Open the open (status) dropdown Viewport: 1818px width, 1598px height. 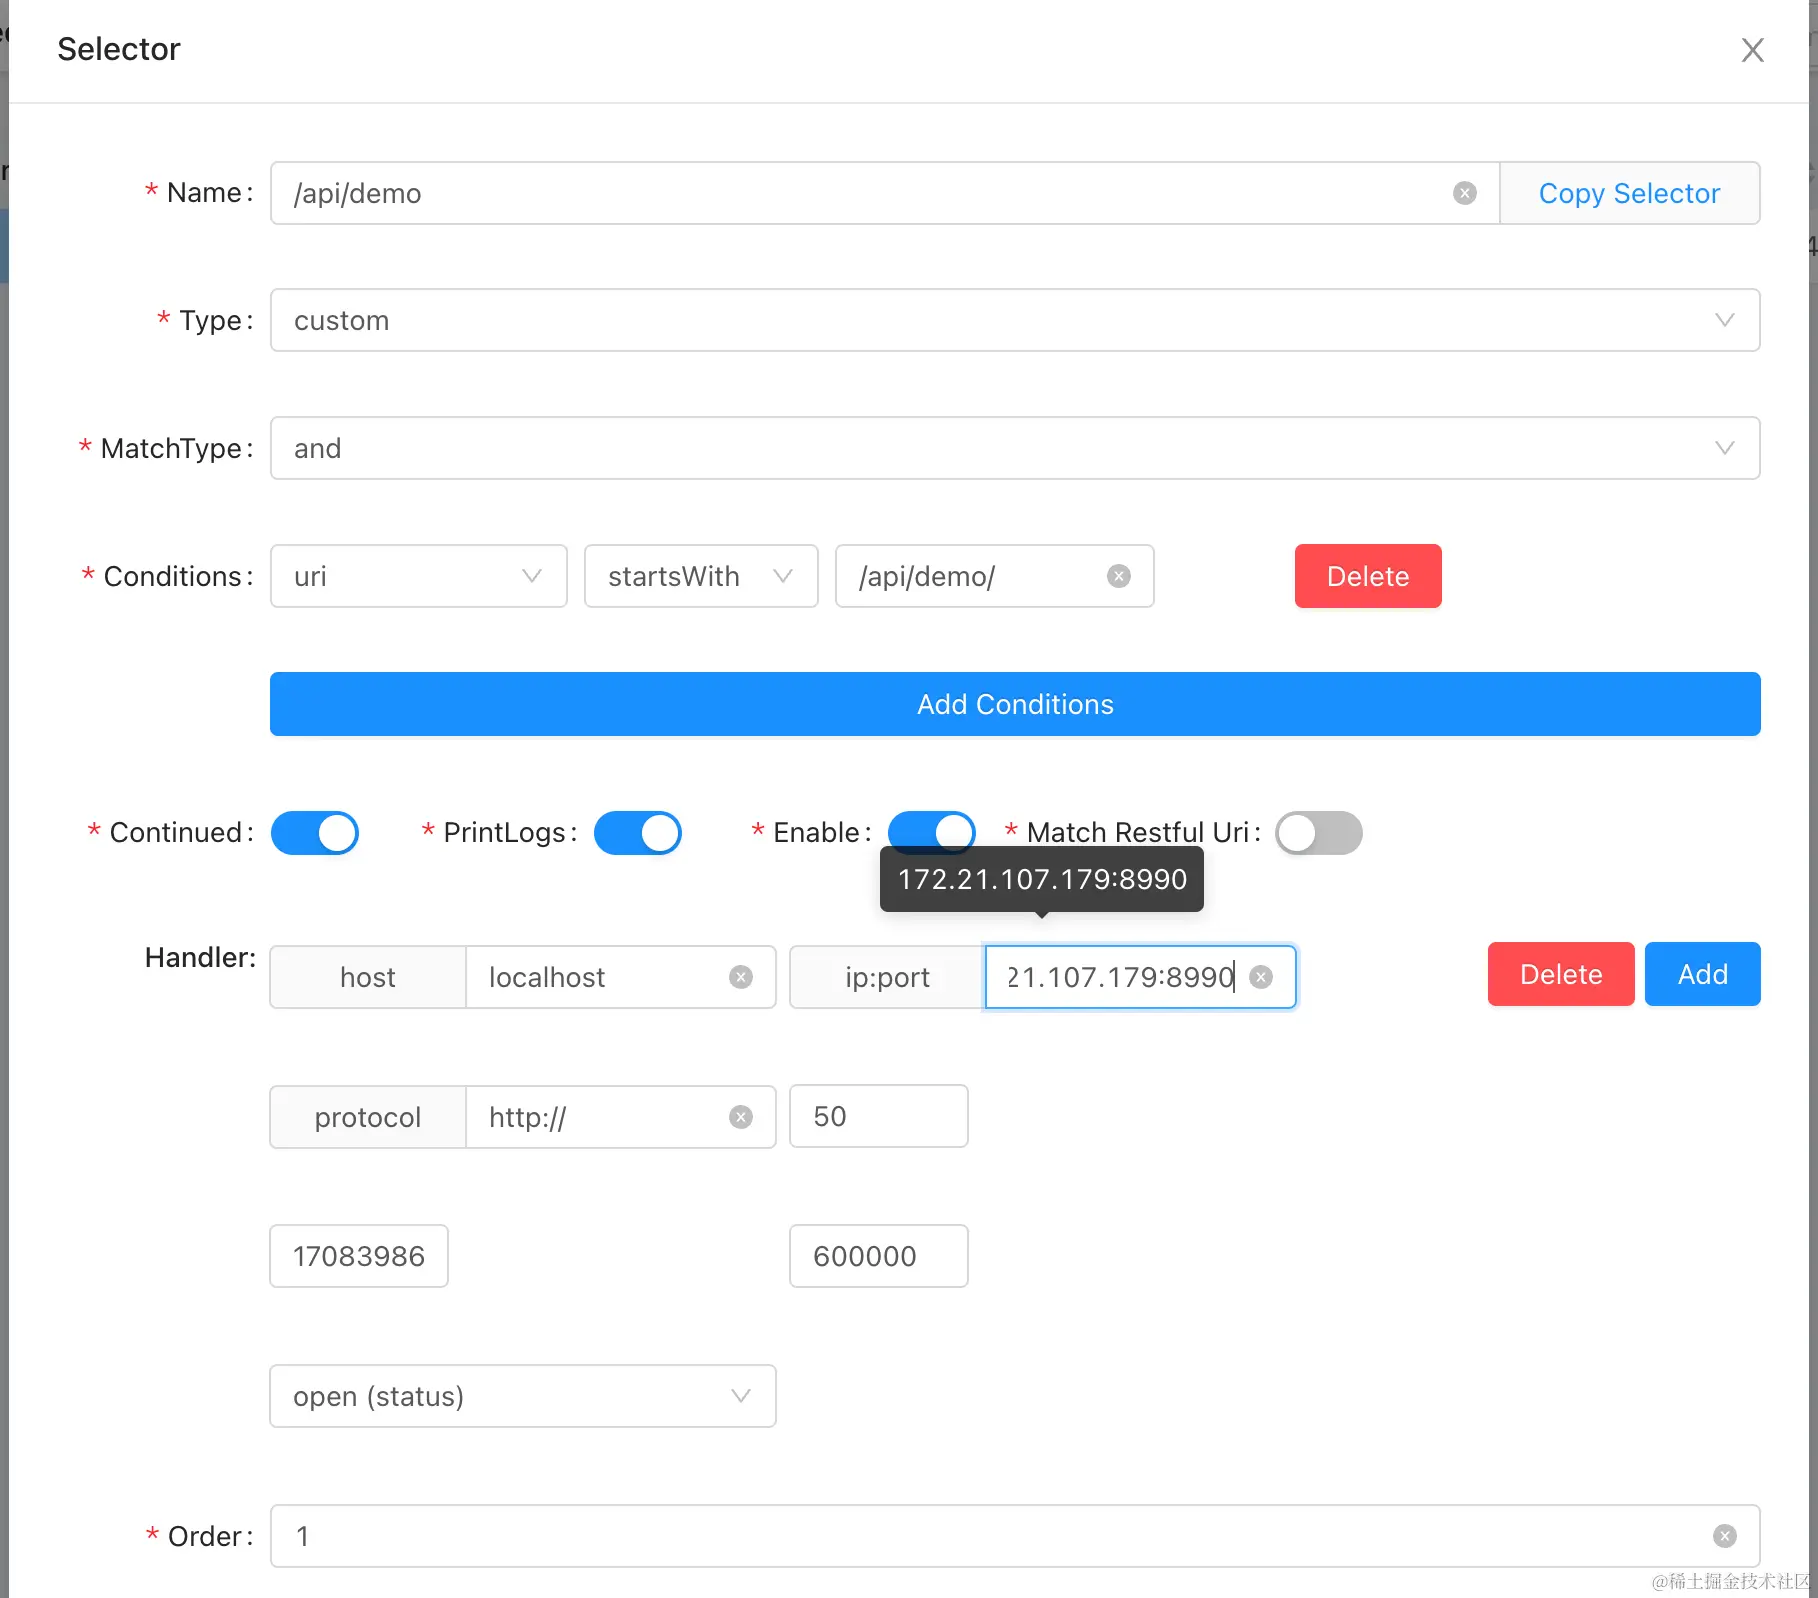[523, 1396]
